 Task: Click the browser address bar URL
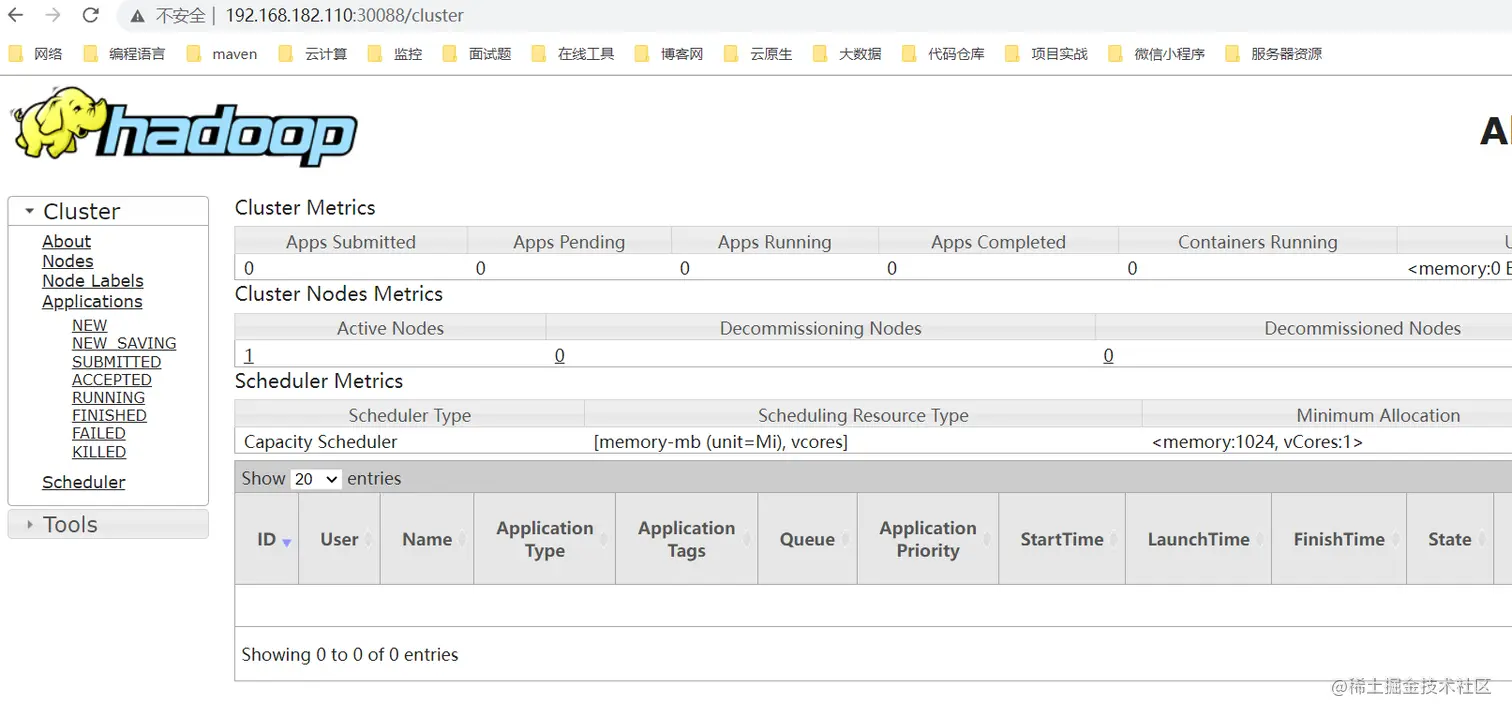(344, 16)
